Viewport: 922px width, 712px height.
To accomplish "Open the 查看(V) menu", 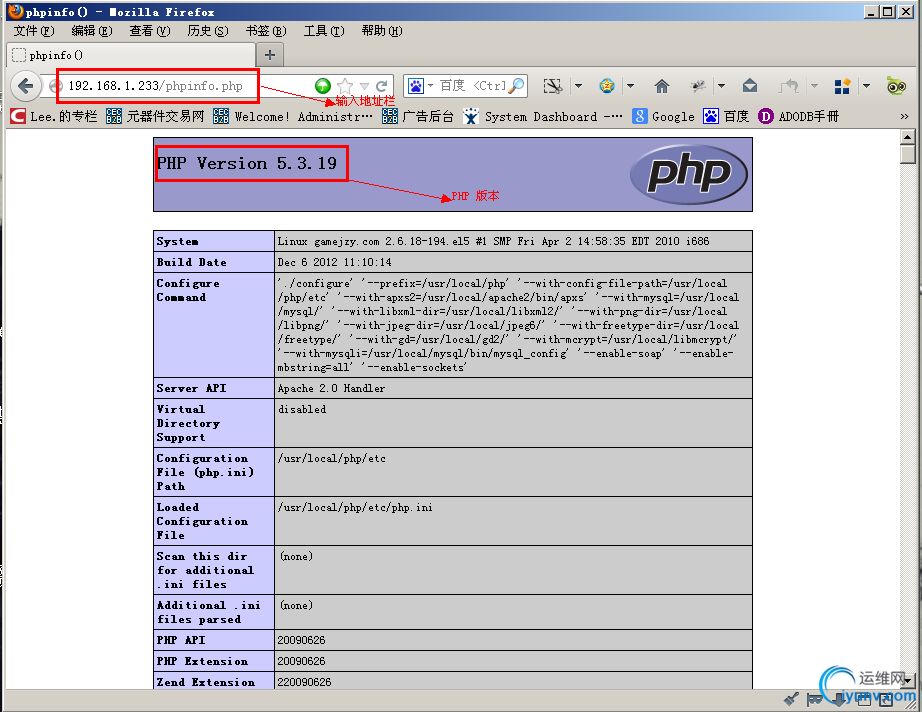I will [150, 31].
